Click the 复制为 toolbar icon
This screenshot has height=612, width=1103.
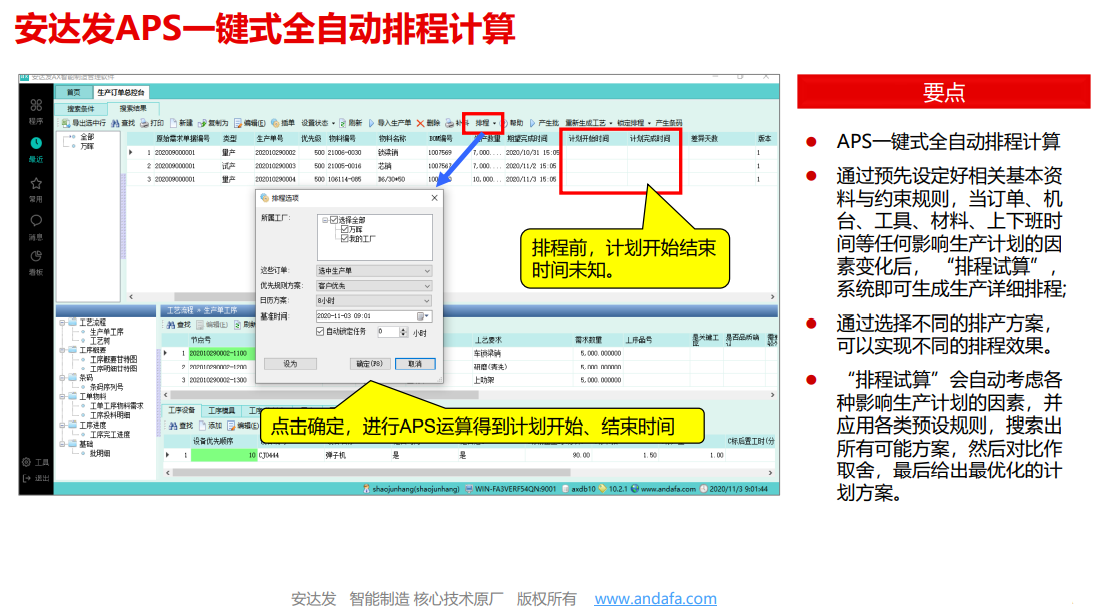tap(203, 123)
